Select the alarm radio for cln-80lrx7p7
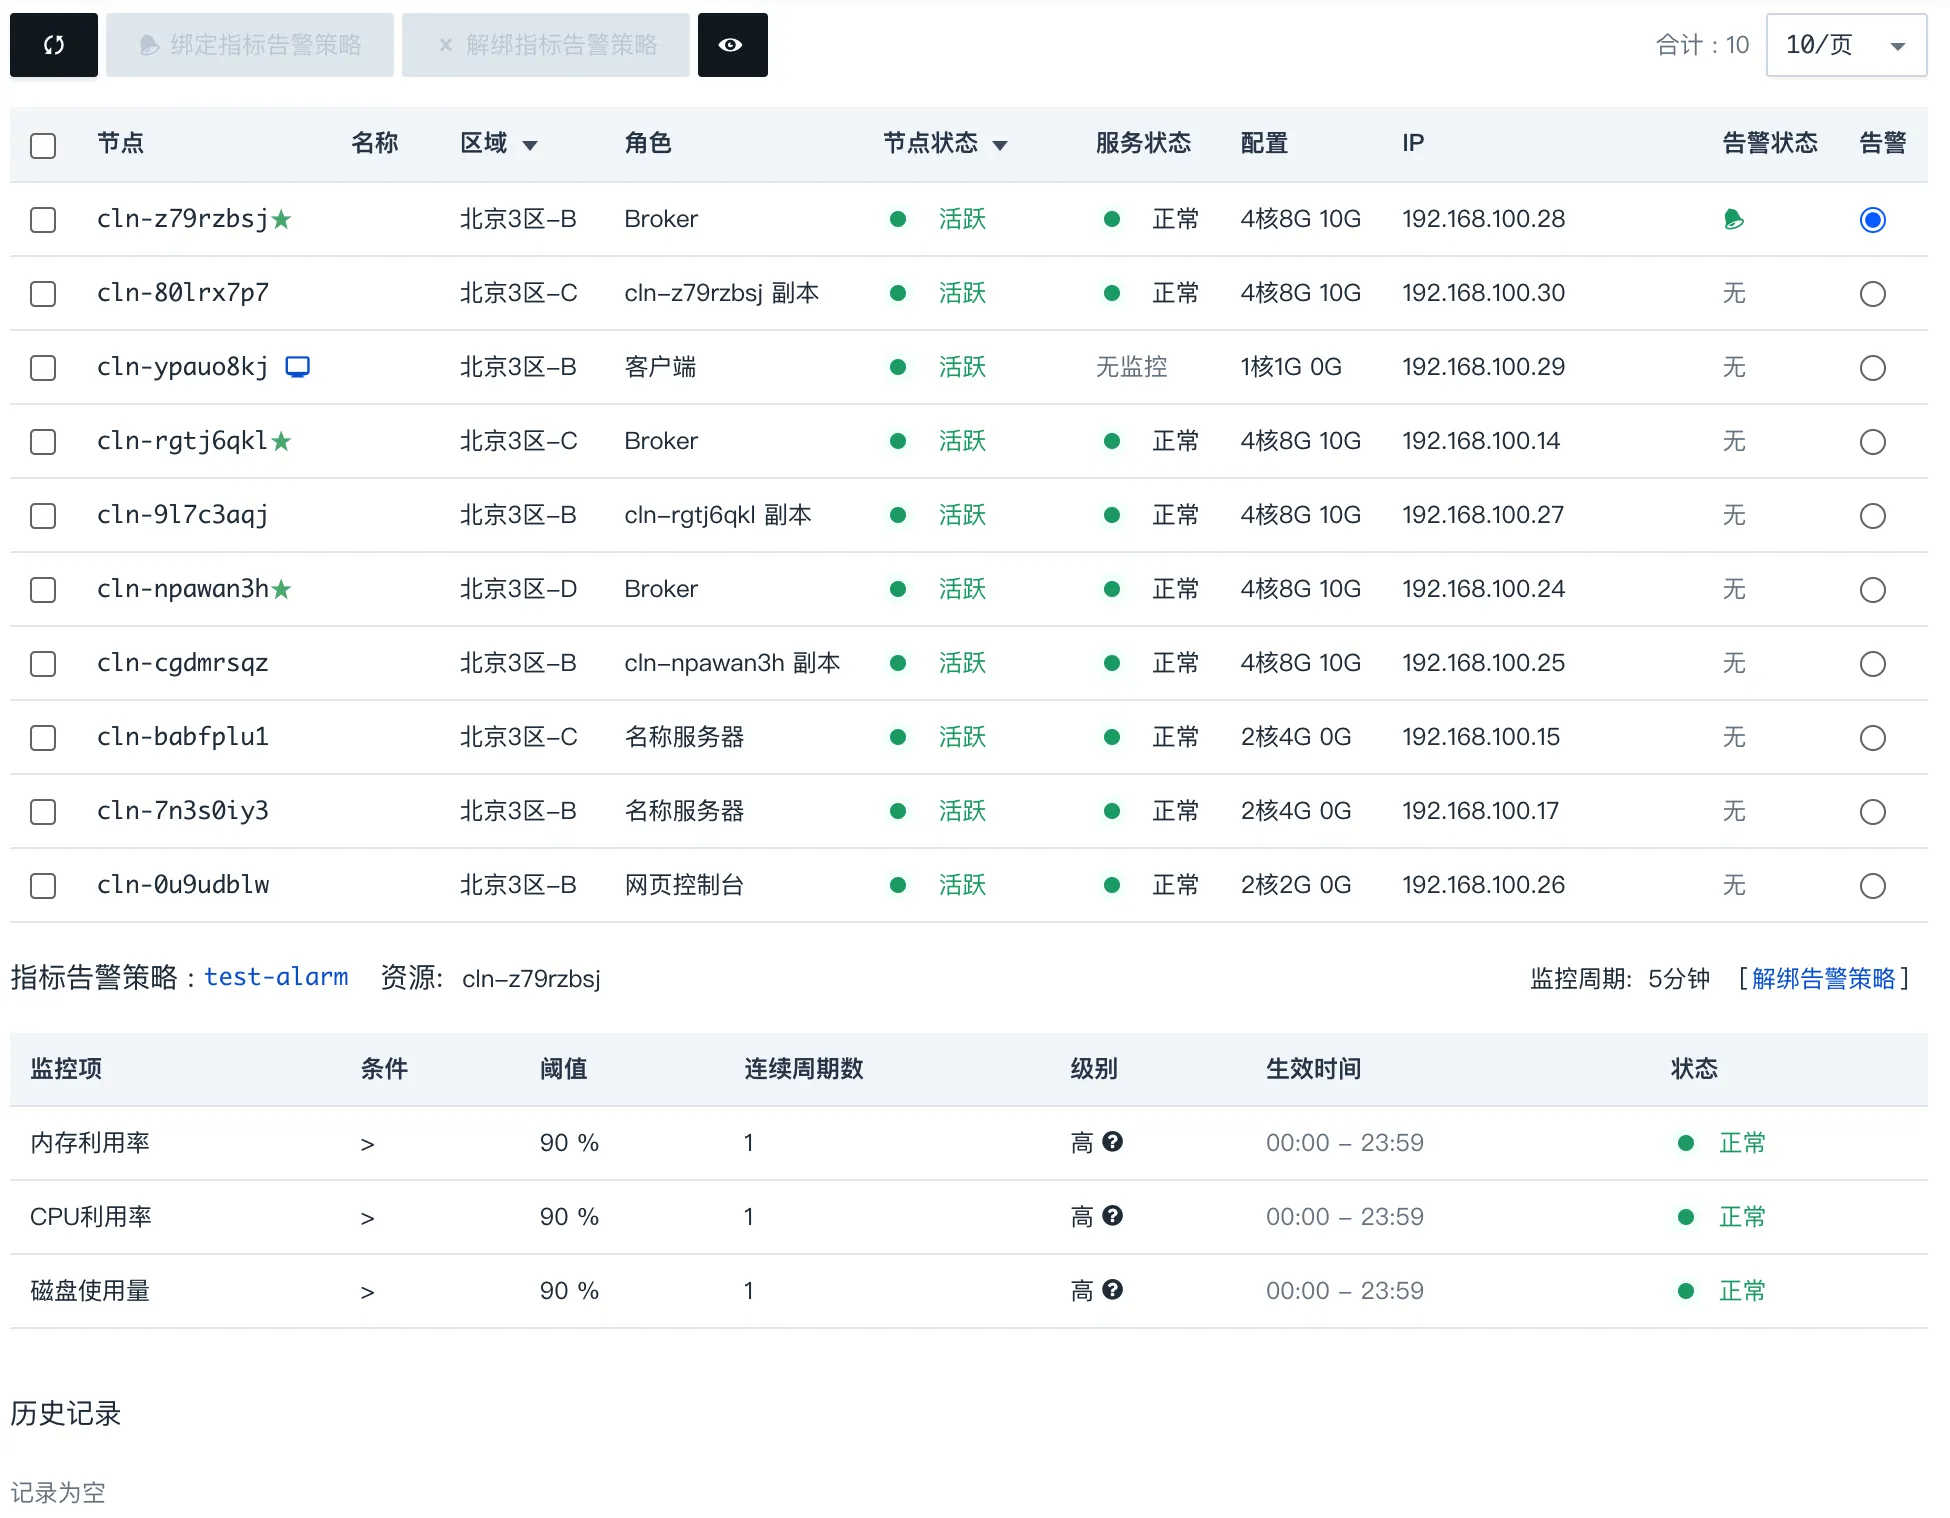Viewport: 1950px width, 1518px height. pyautogui.click(x=1873, y=294)
